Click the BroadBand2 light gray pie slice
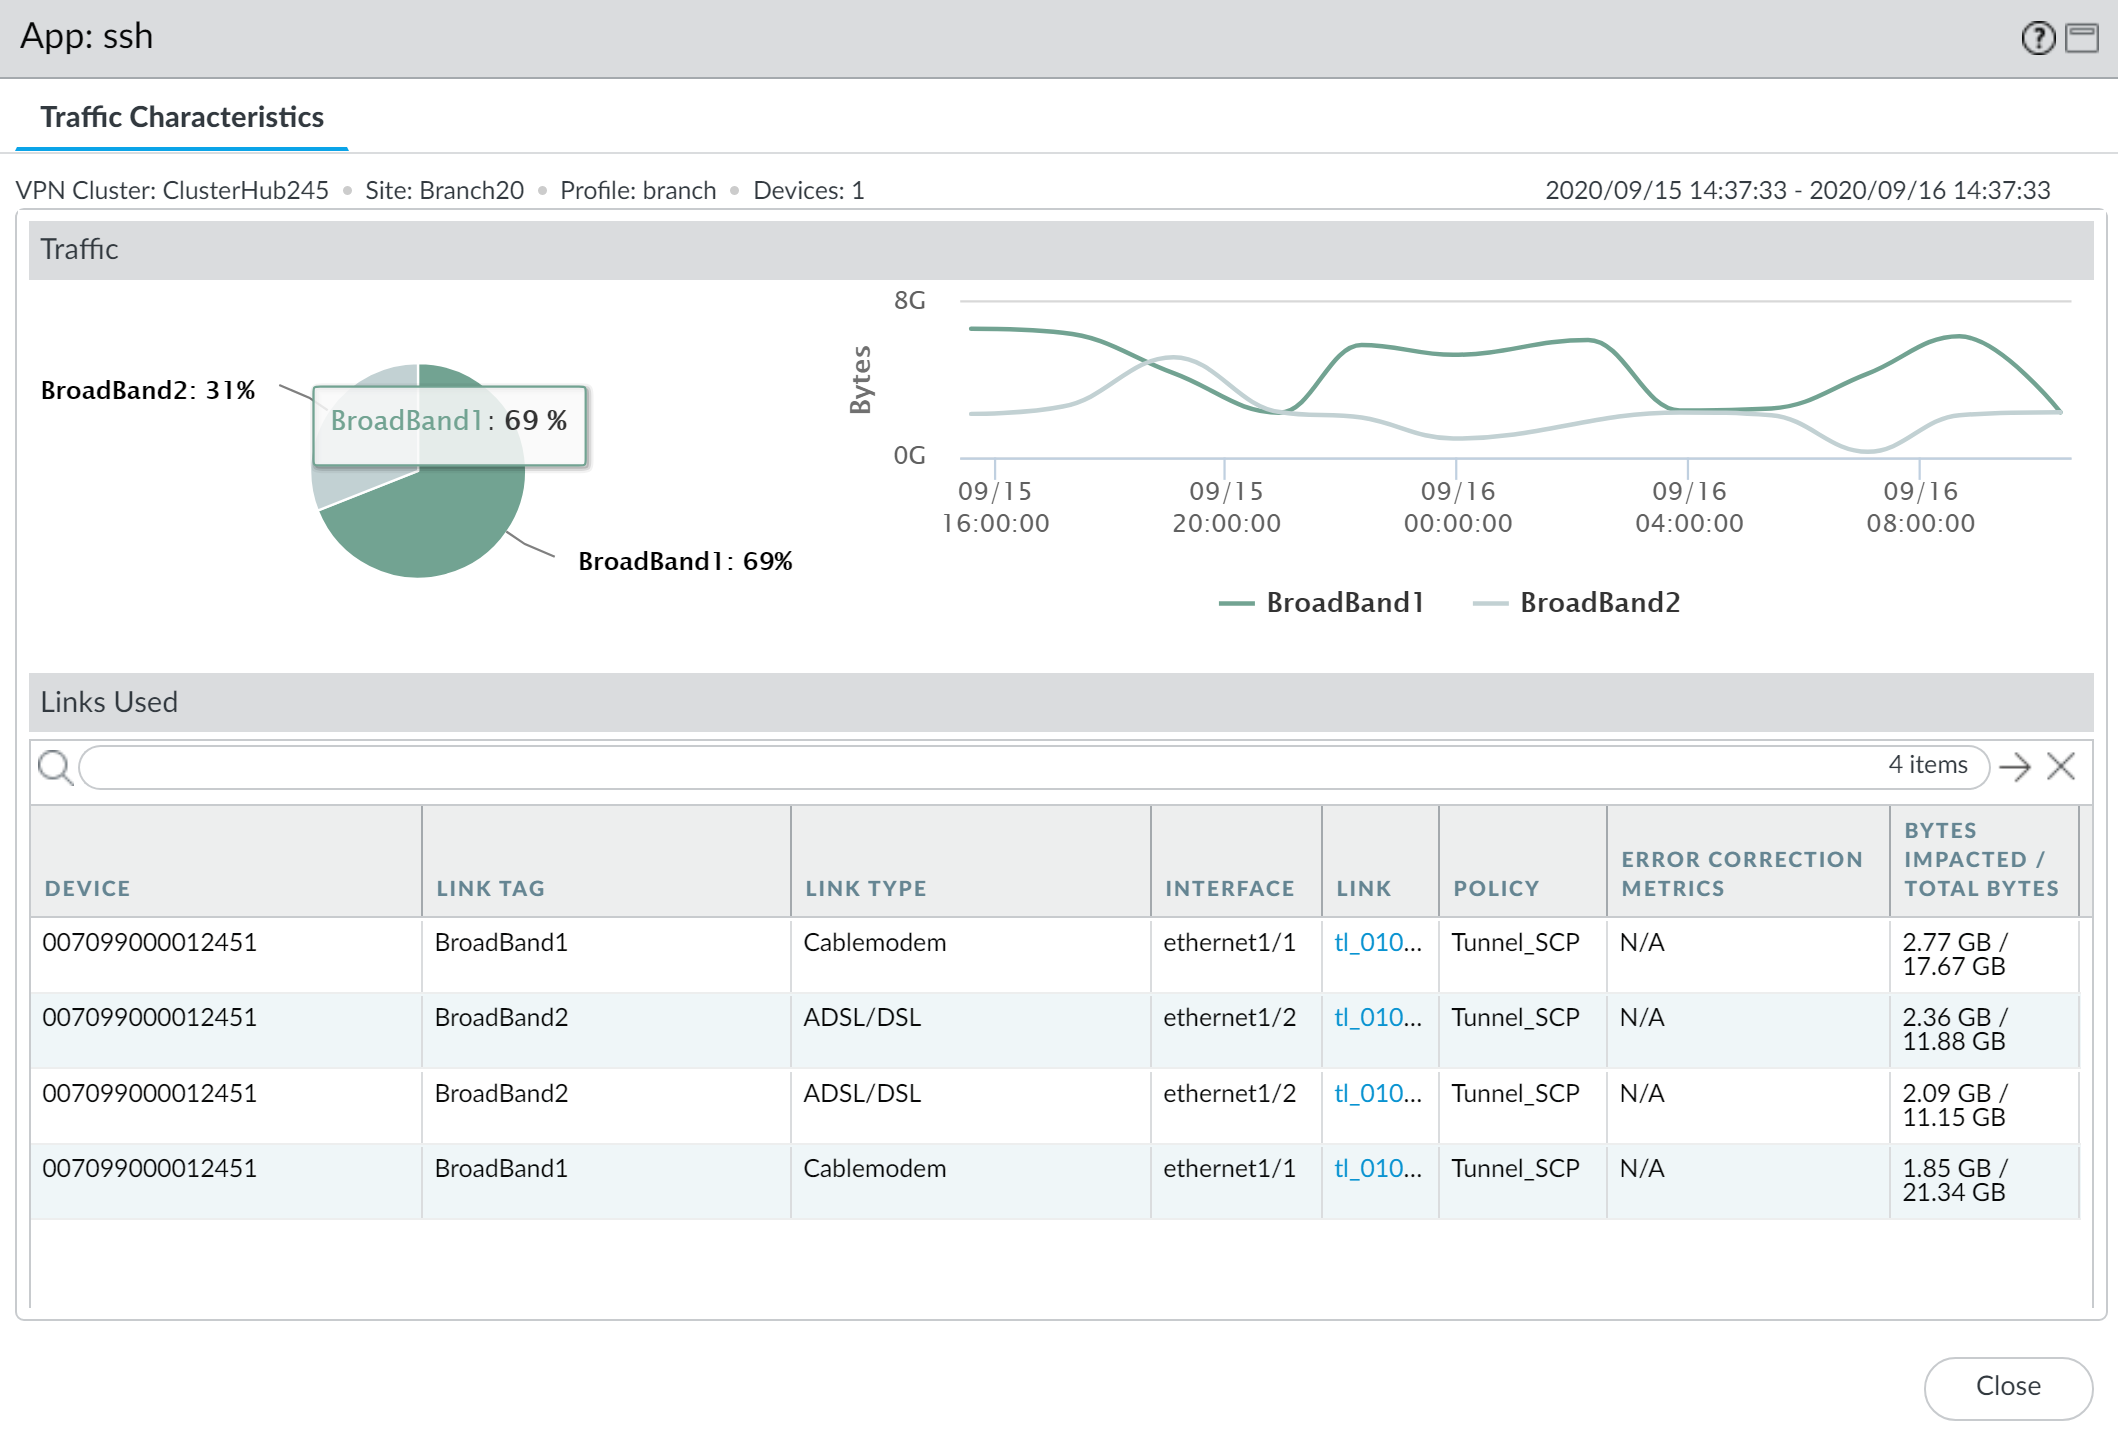This screenshot has width=2118, height=1446. point(340,485)
